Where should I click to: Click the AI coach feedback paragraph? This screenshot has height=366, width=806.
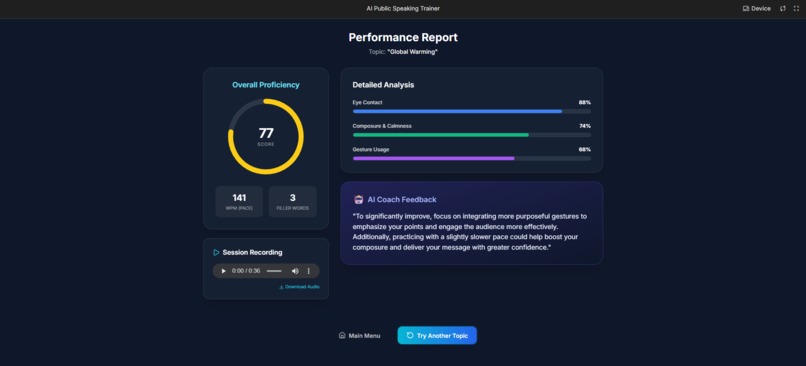tap(470, 232)
